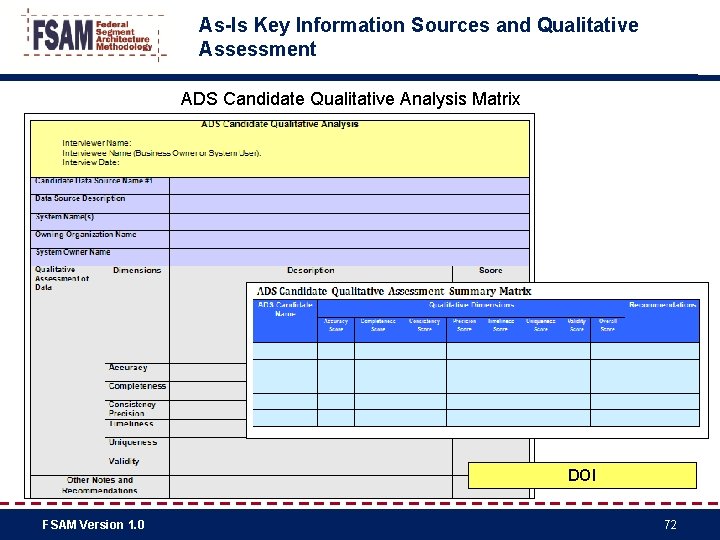Click the "Overall Score" column header
This screenshot has height=540, width=720.
tap(608, 325)
